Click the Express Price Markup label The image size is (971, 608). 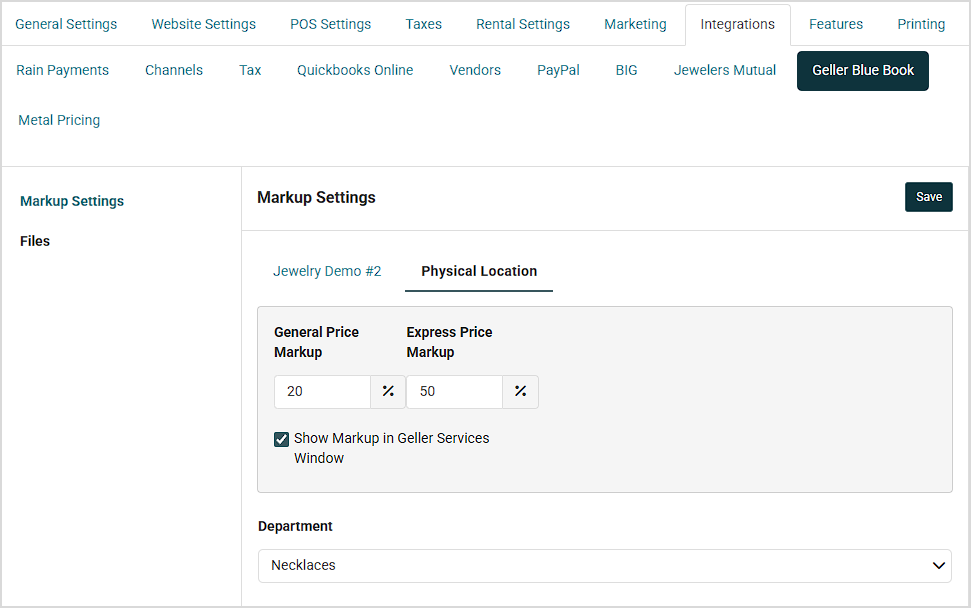pyautogui.click(x=450, y=342)
